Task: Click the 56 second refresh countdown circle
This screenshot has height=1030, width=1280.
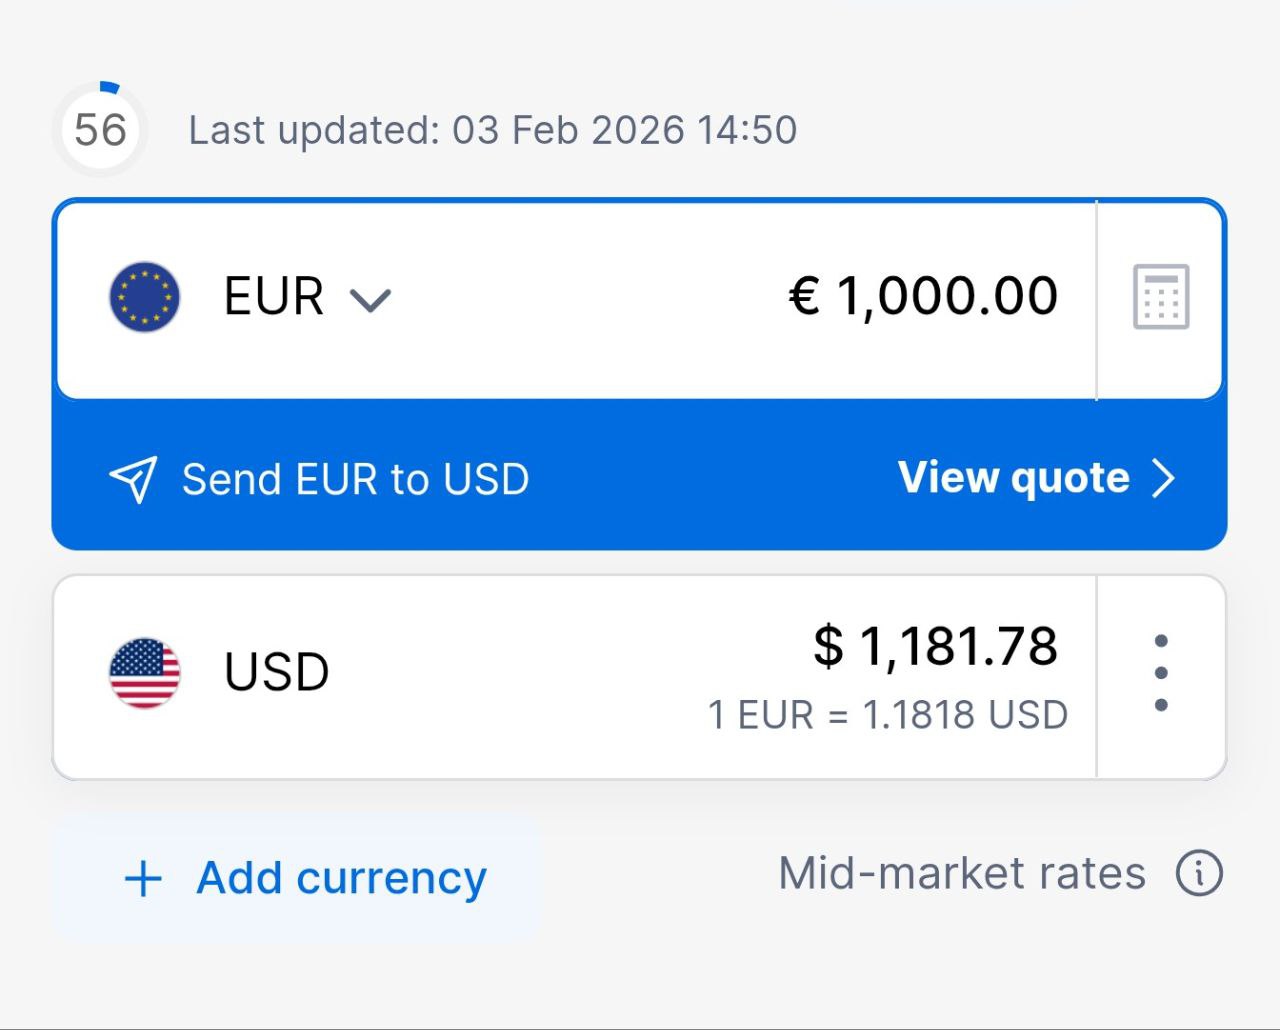Action: (x=100, y=130)
